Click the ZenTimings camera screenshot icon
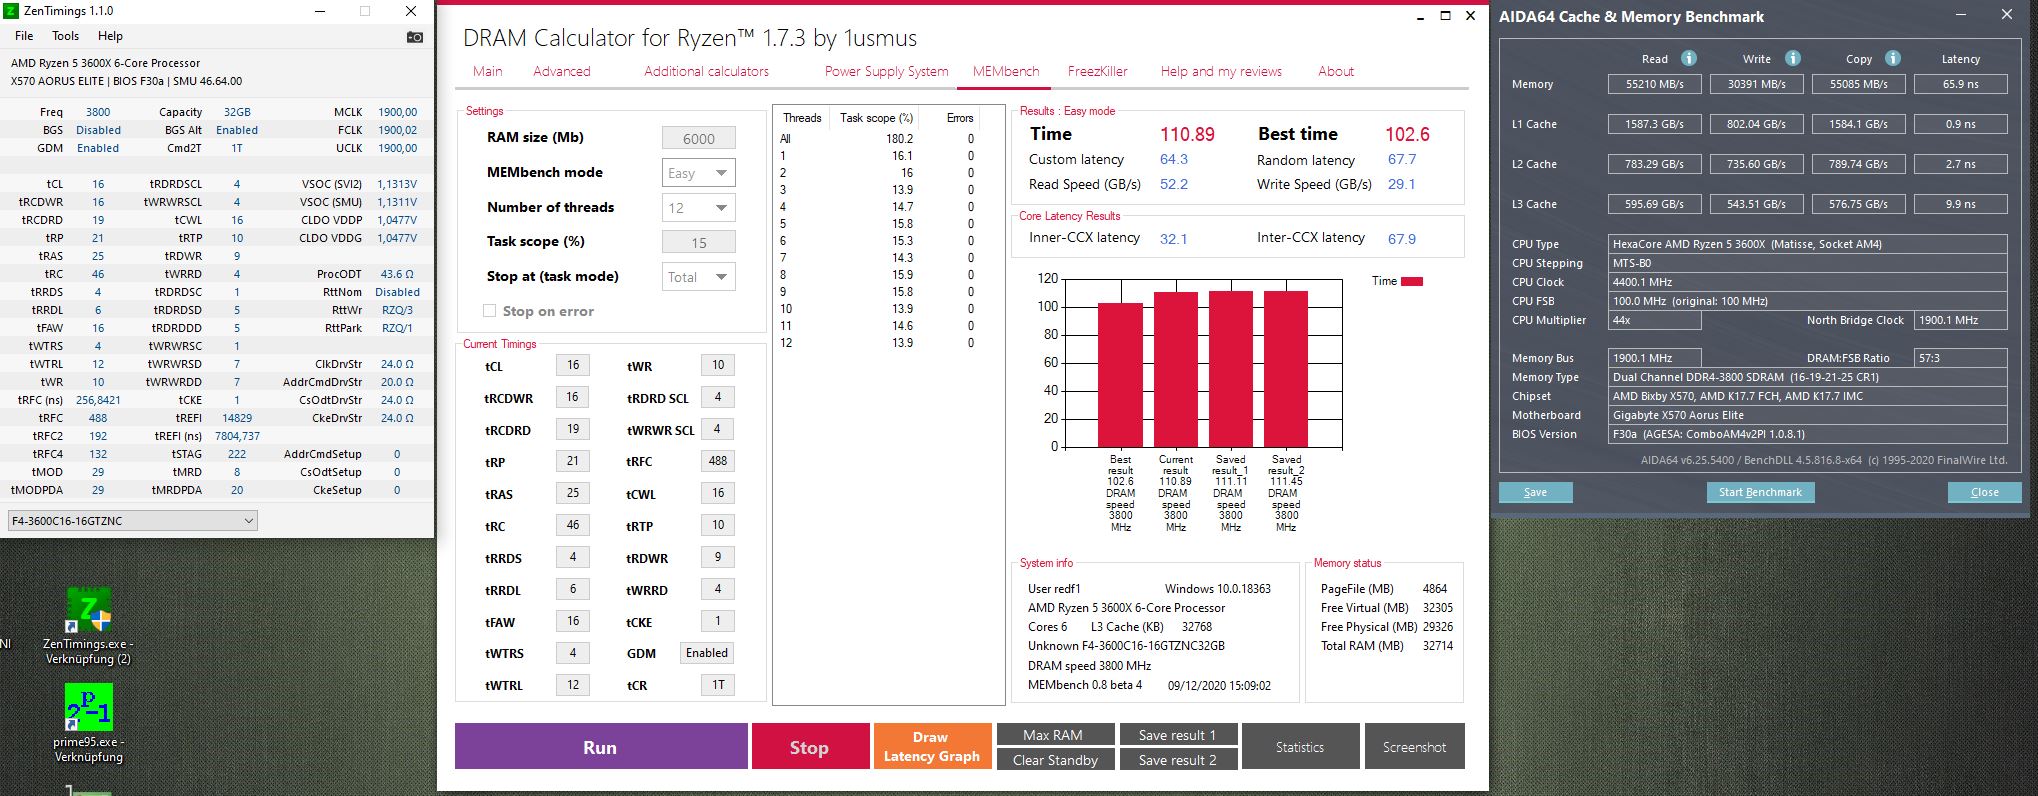The image size is (2038, 796). [x=415, y=37]
